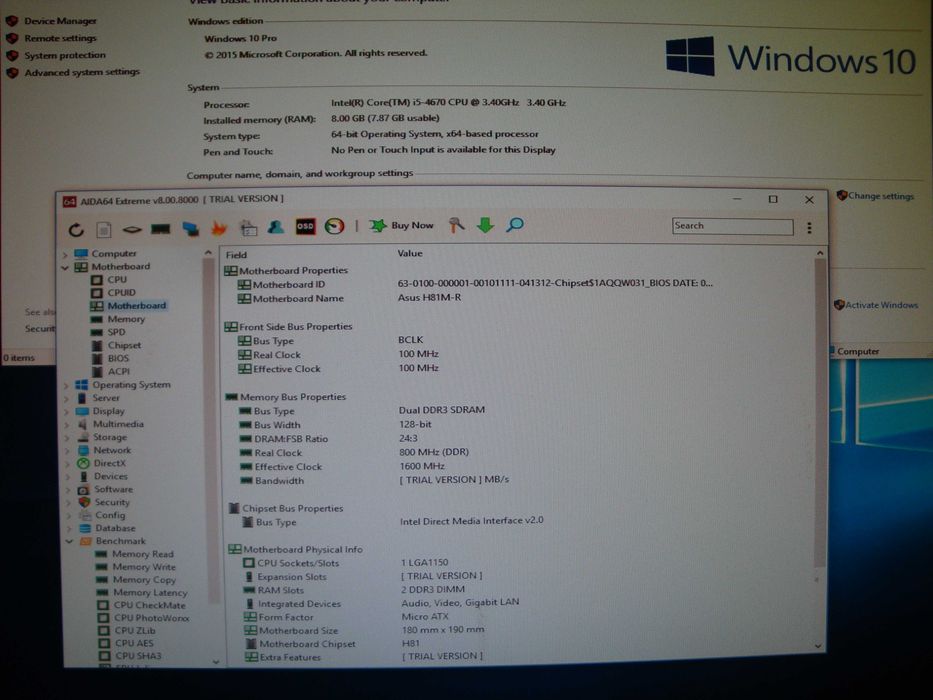Expand the Network tree node
Image resolution: width=933 pixels, height=700 pixels.
(67, 451)
